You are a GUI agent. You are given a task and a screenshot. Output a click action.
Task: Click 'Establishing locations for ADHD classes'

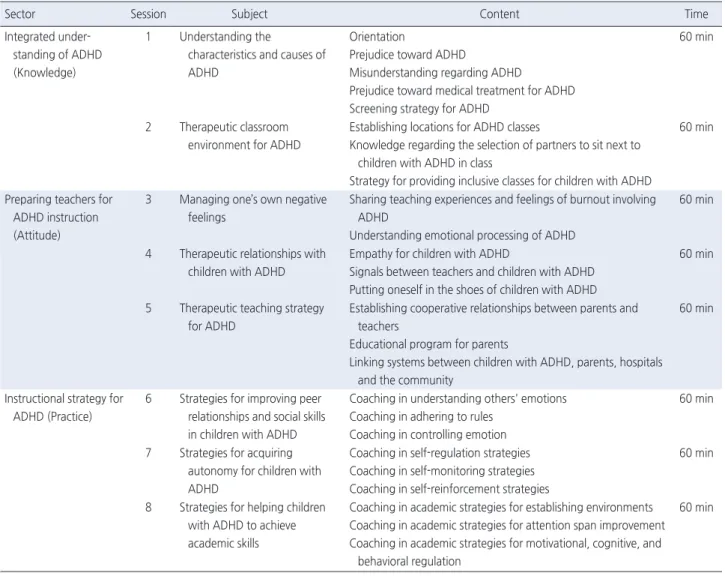[x=444, y=127]
